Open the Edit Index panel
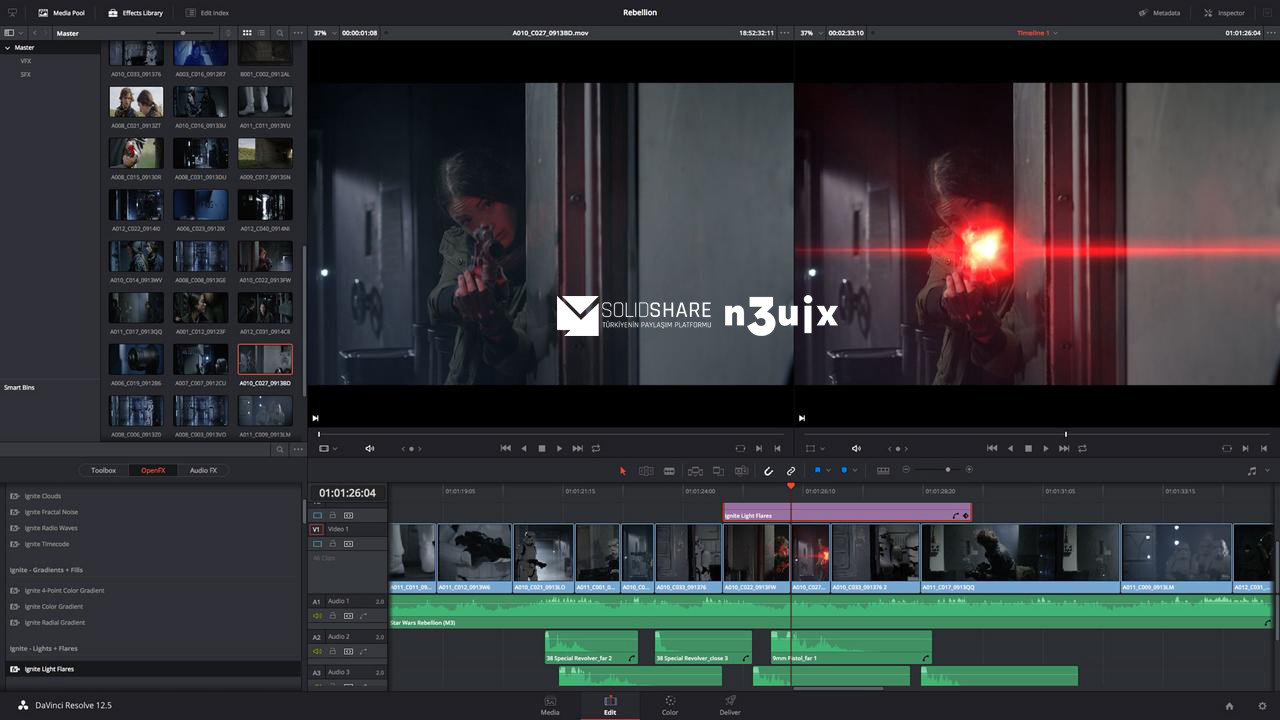Image resolution: width=1280 pixels, height=720 pixels. 208,13
